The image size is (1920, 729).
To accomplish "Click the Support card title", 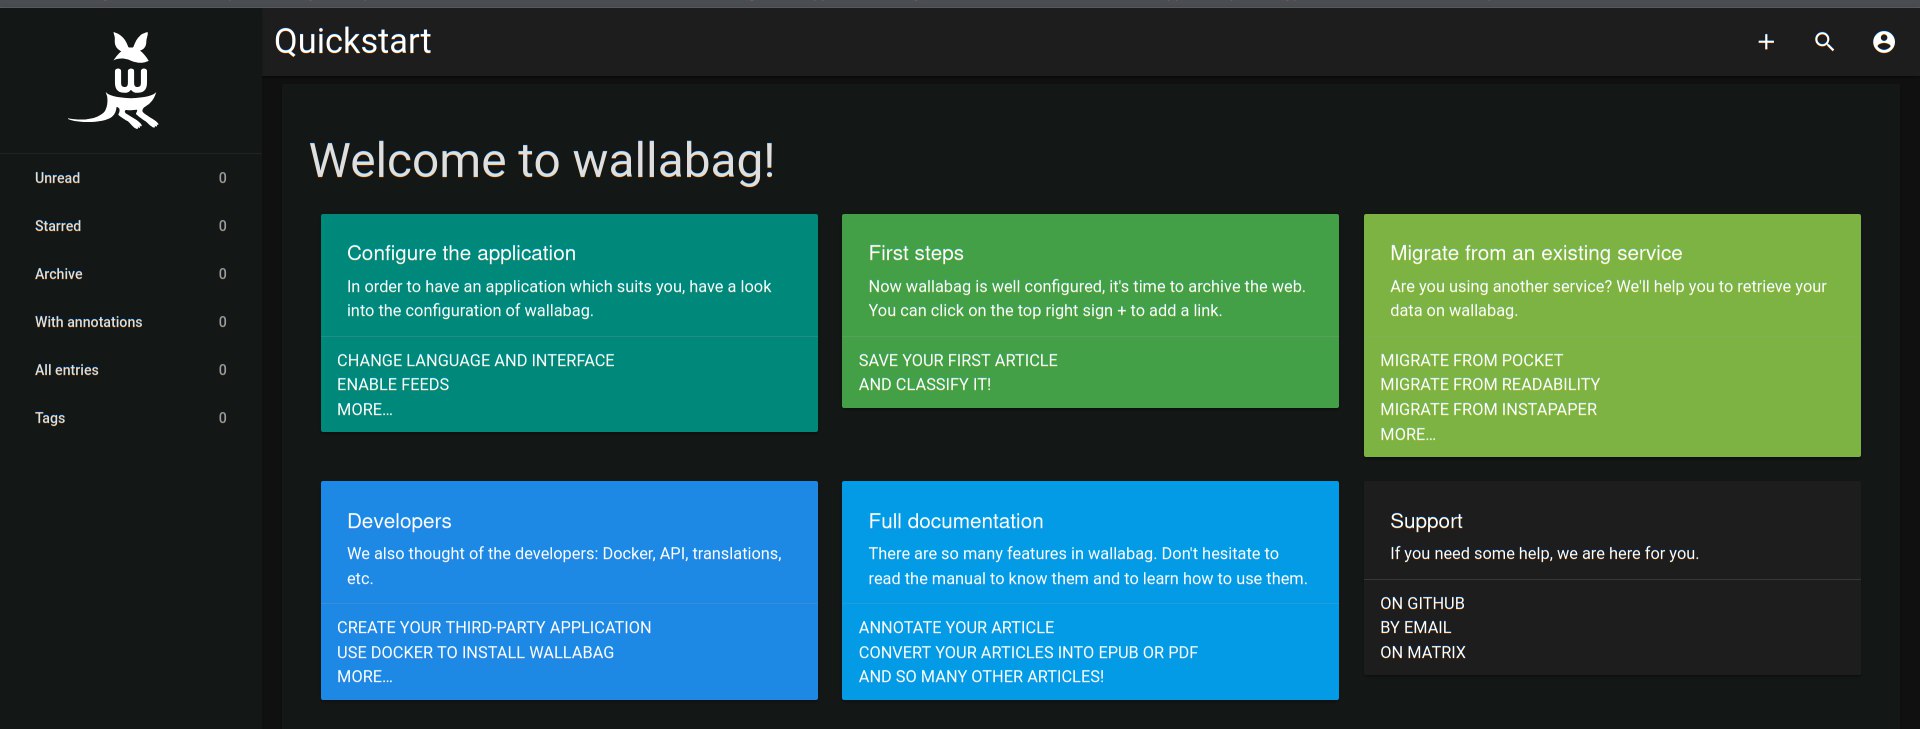I will pos(1426,521).
